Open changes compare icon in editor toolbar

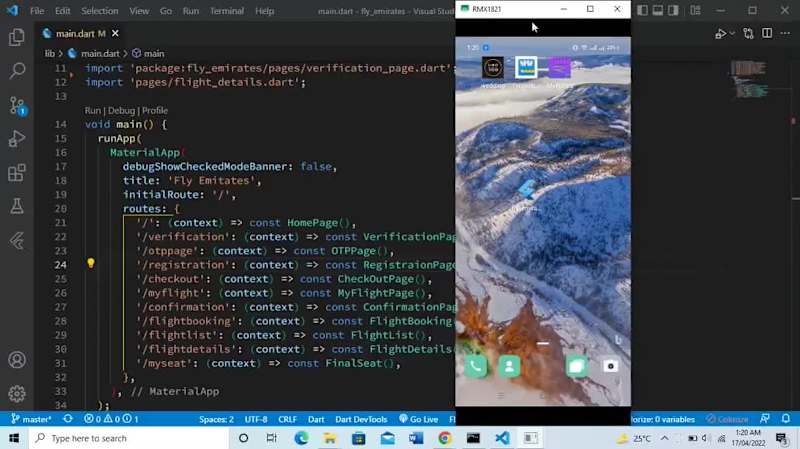coord(748,33)
